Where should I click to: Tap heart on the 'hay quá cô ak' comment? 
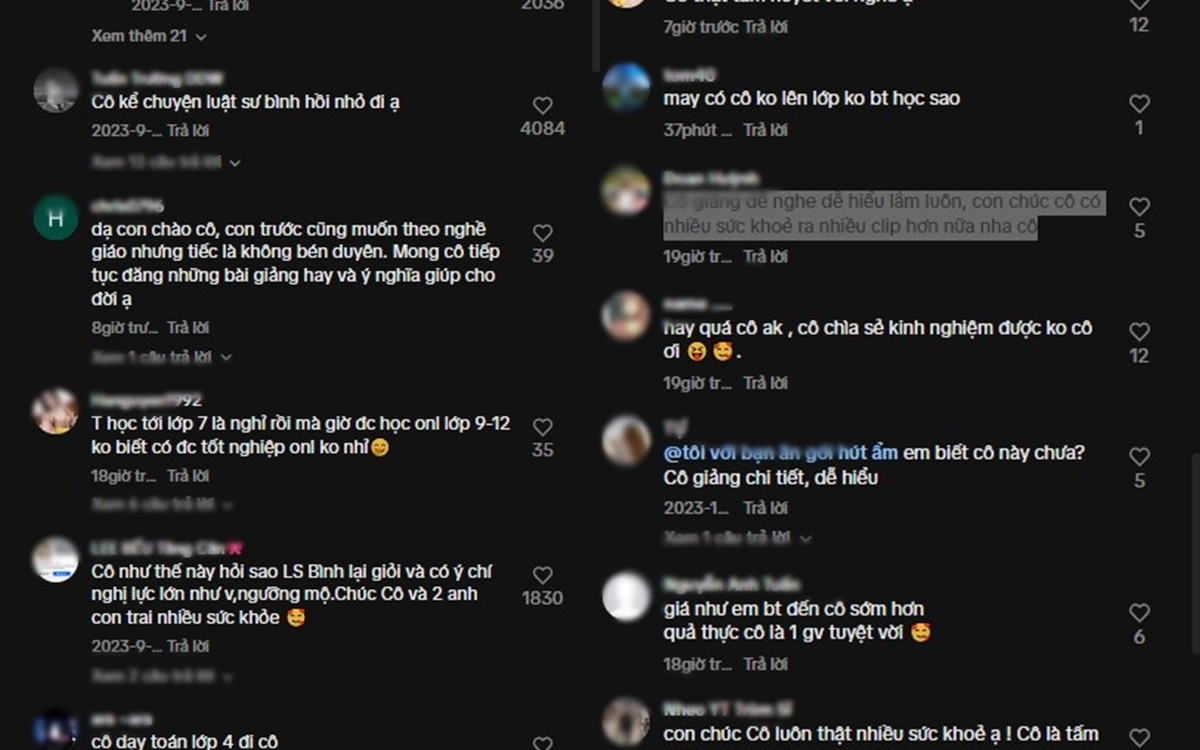tap(1139, 331)
